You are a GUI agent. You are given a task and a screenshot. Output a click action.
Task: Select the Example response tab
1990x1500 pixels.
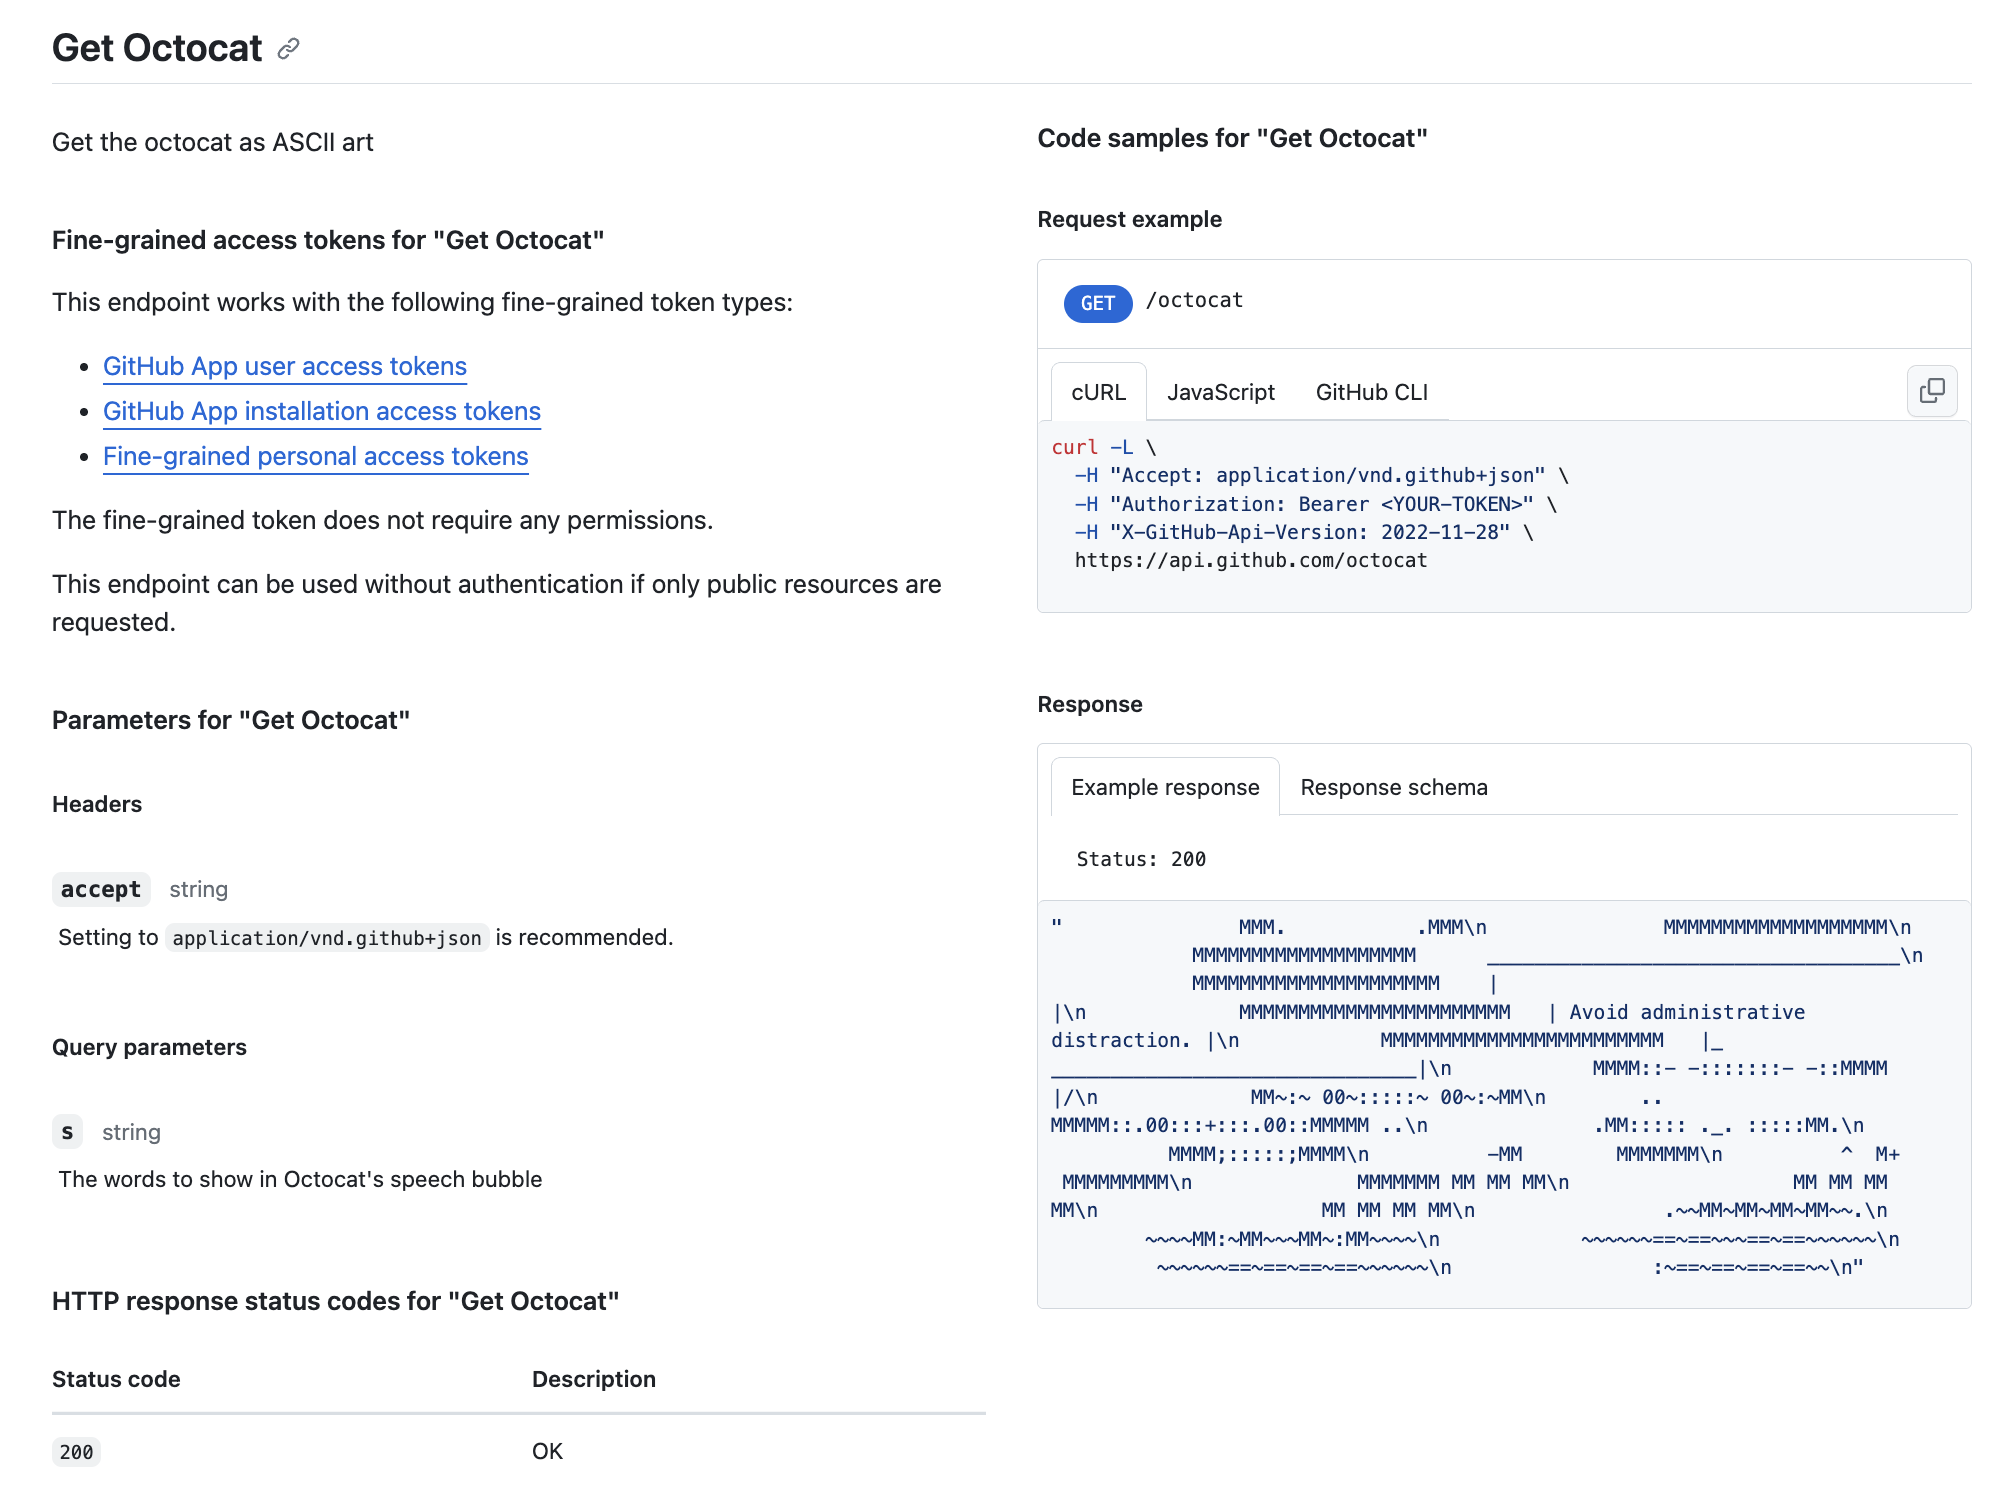pos(1165,787)
